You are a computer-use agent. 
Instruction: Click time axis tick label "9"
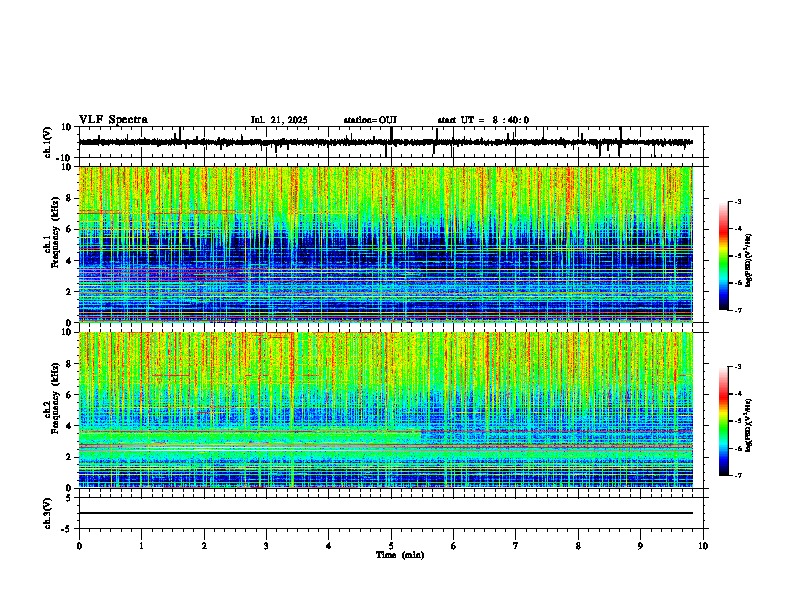click(x=640, y=546)
